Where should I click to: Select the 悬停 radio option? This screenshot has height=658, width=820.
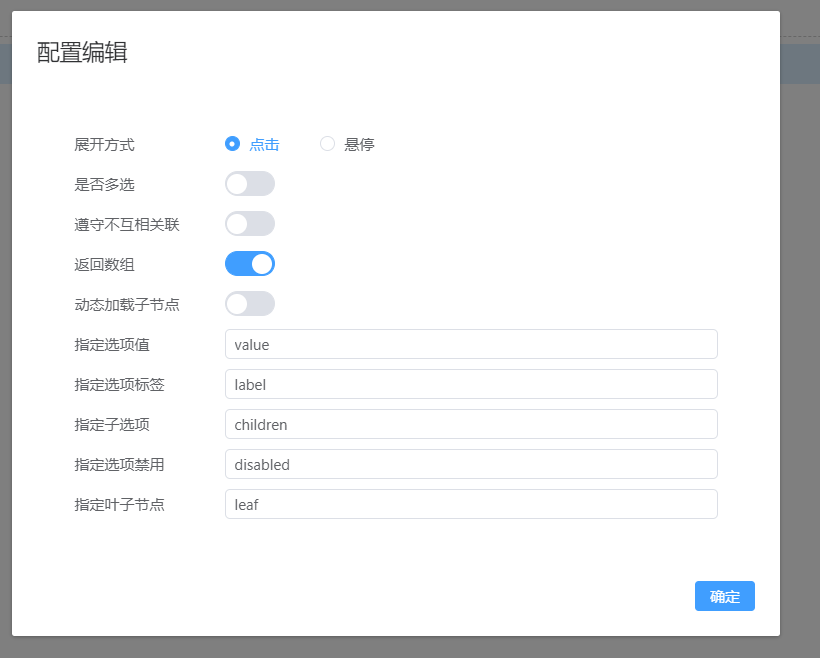[347, 144]
